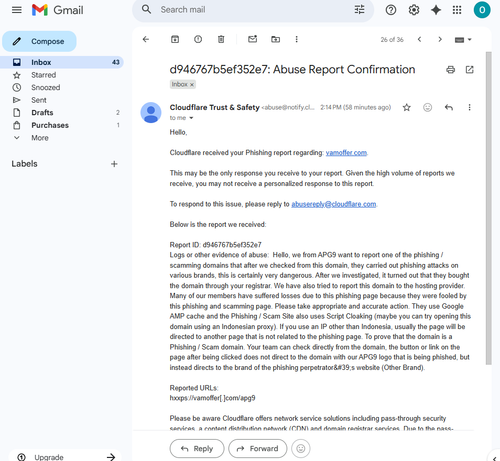Viewport: 500px width, 461px height.
Task: Click the Forward button
Action: (258, 449)
